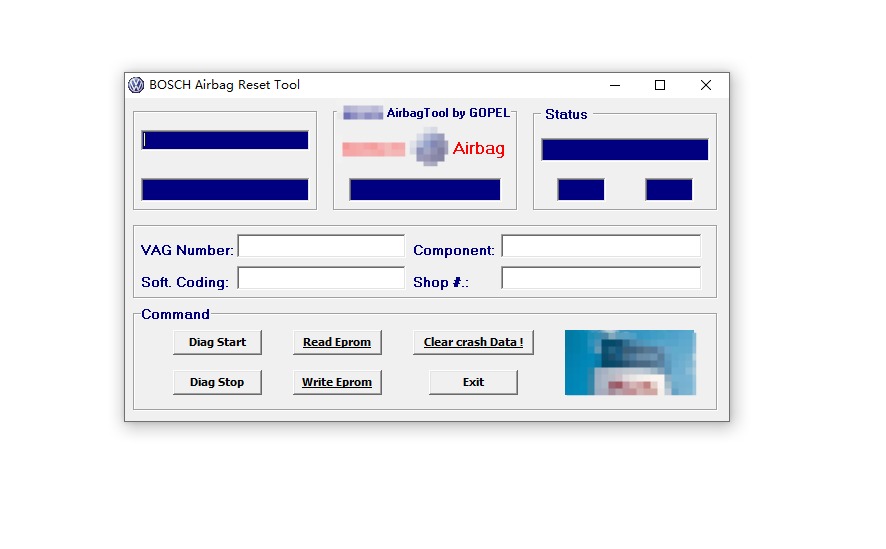The height and width of the screenshot is (549, 886).
Task: Close the BOSCH Airbag Reset Tool window
Action: click(706, 85)
